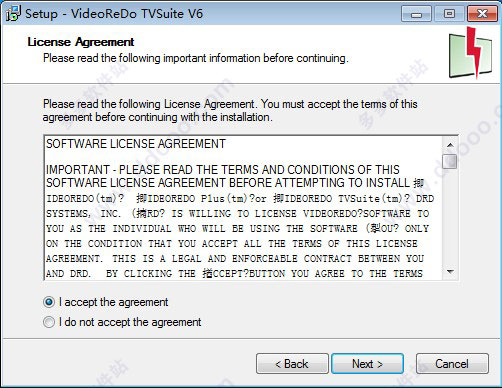Return with the < Back button

292,364
